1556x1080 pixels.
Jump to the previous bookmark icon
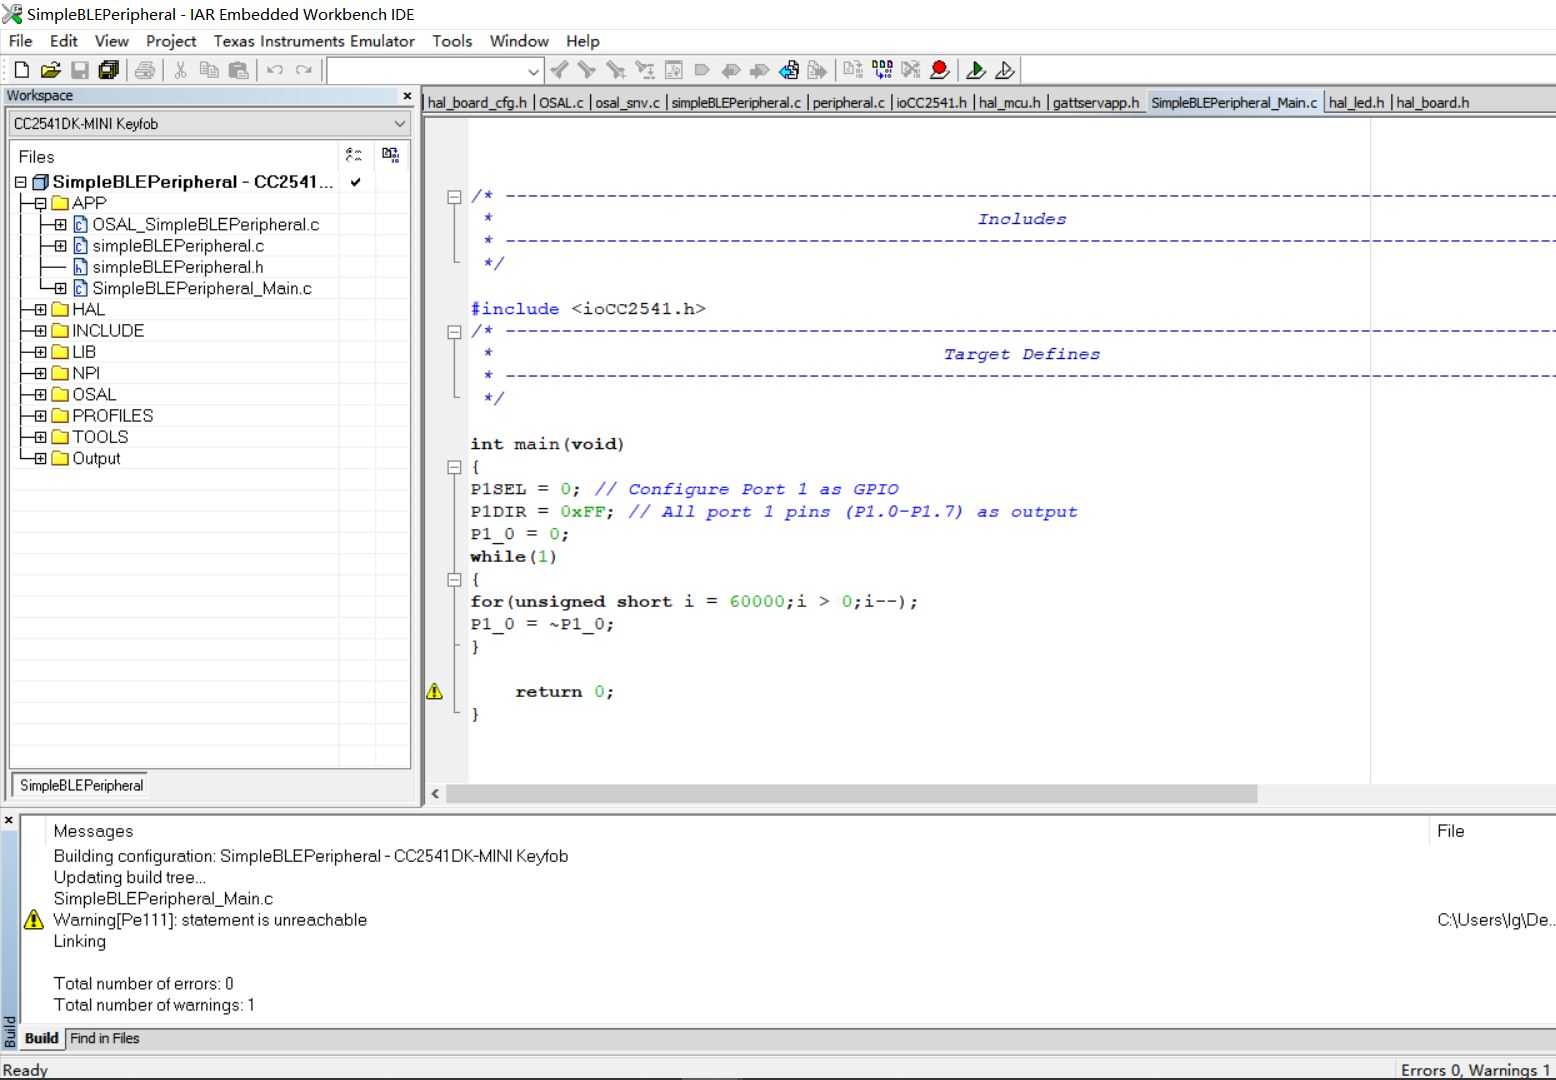pyautogui.click(x=731, y=70)
